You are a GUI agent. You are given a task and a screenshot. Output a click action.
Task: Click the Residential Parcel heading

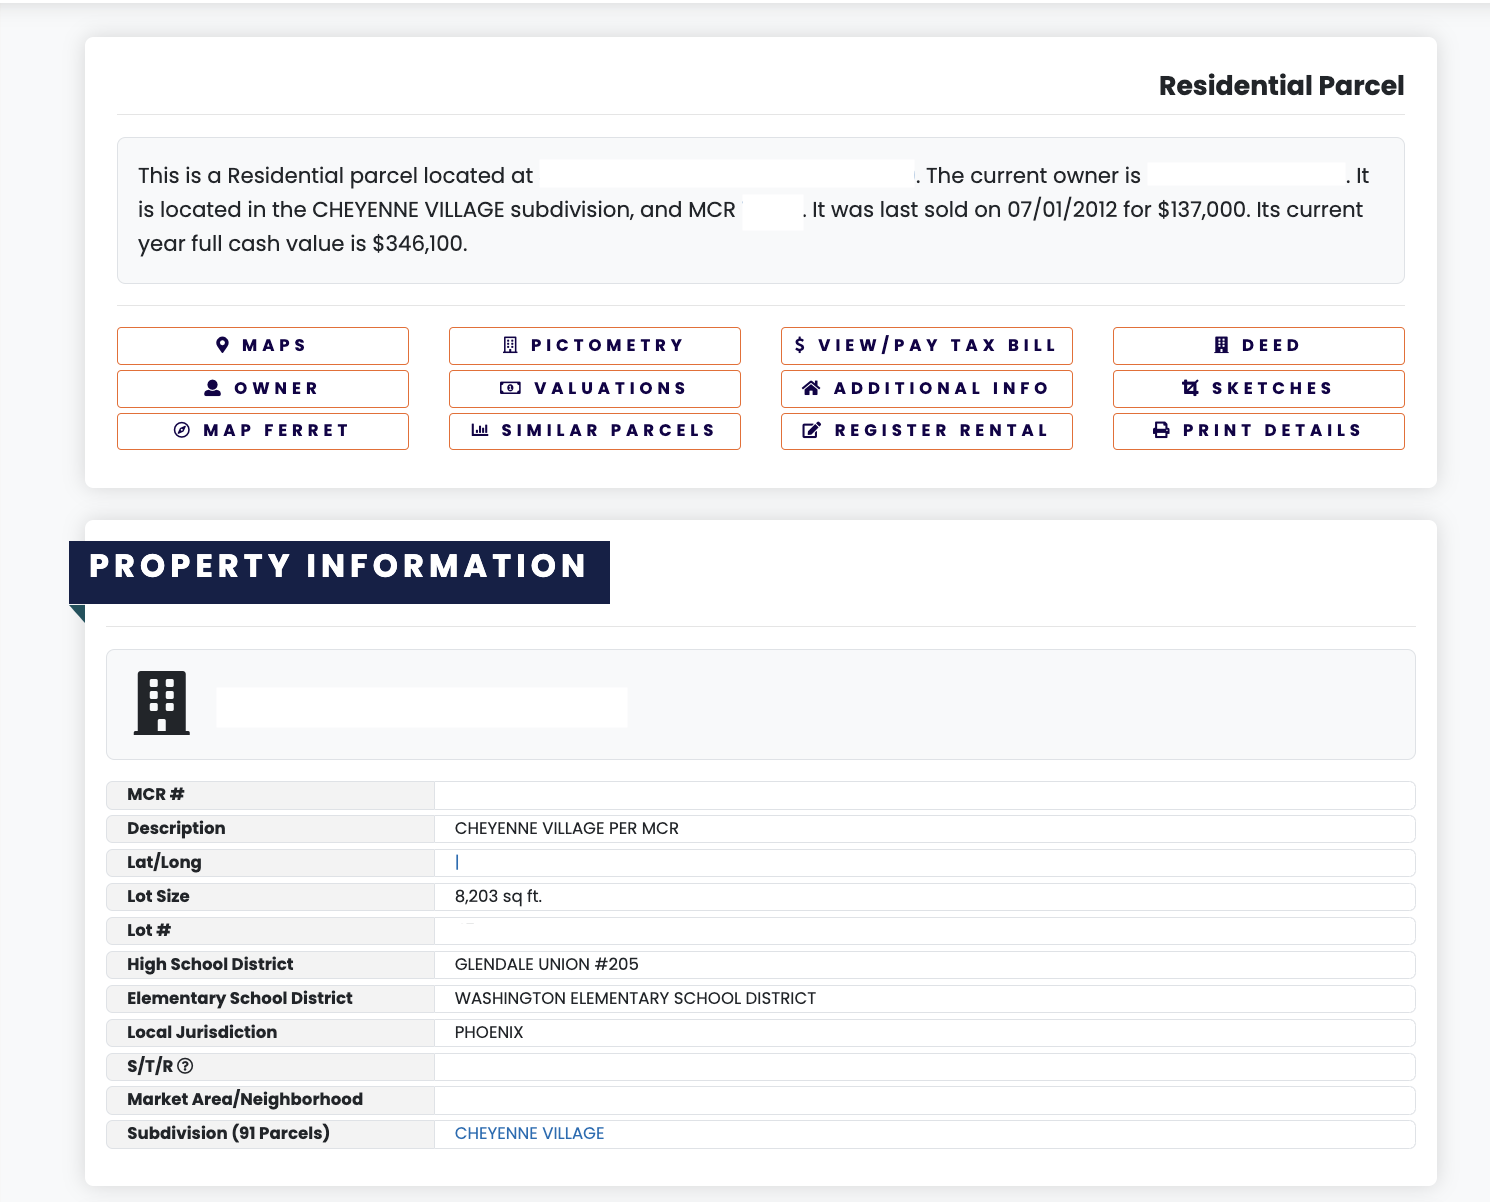1281,86
